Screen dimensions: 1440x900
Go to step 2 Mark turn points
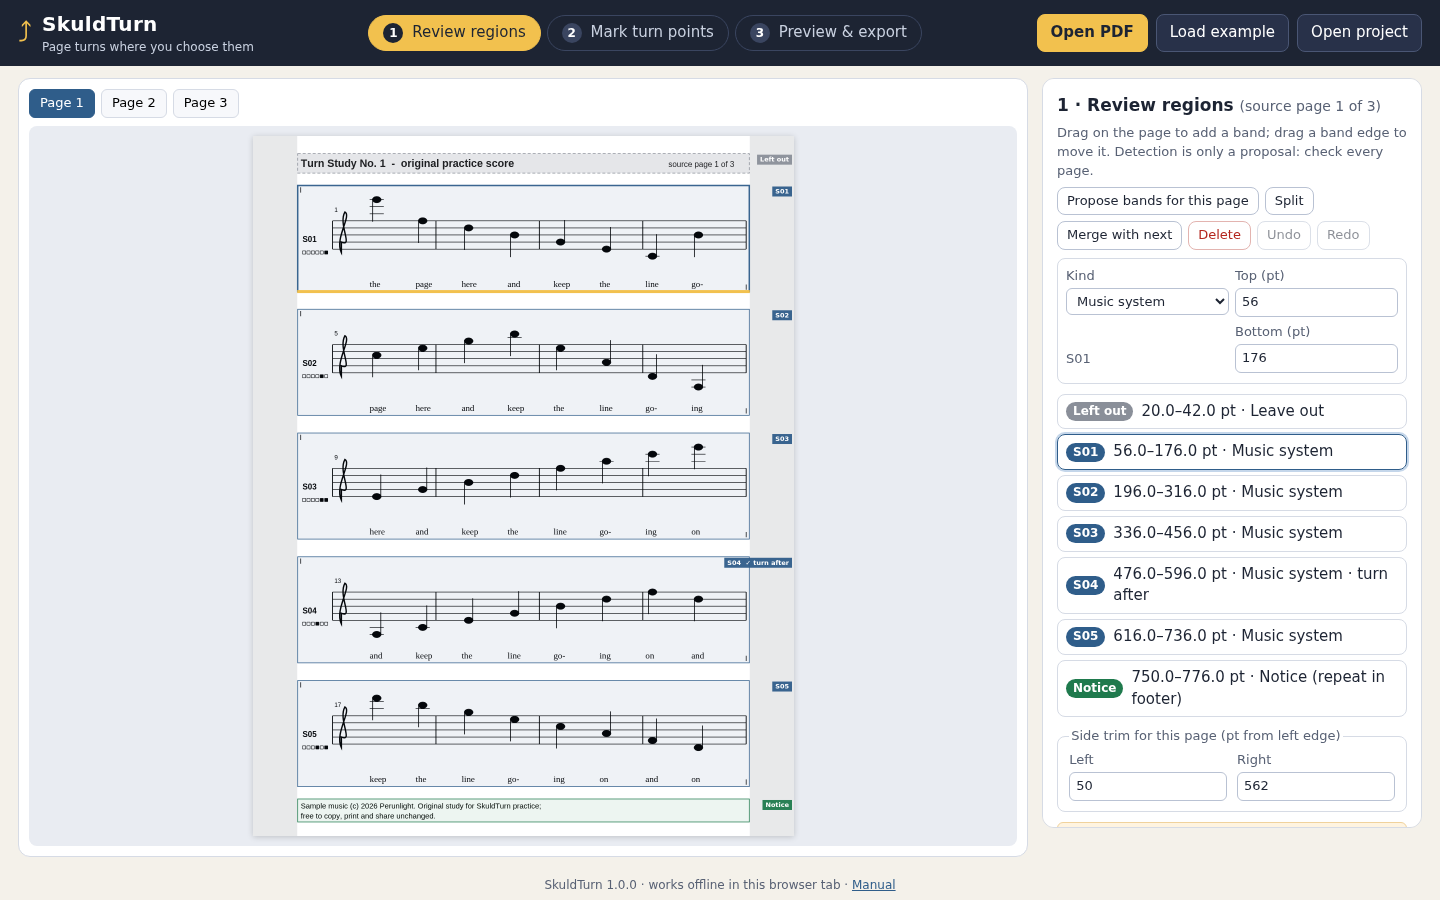click(x=638, y=32)
